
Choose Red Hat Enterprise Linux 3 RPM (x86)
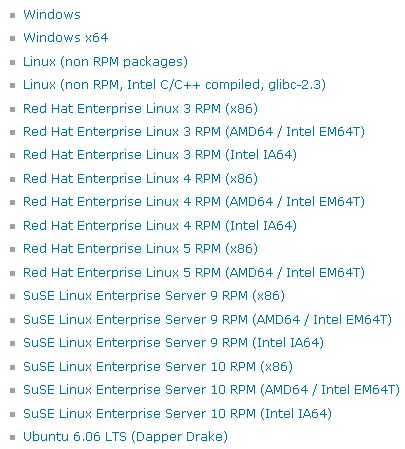point(140,109)
